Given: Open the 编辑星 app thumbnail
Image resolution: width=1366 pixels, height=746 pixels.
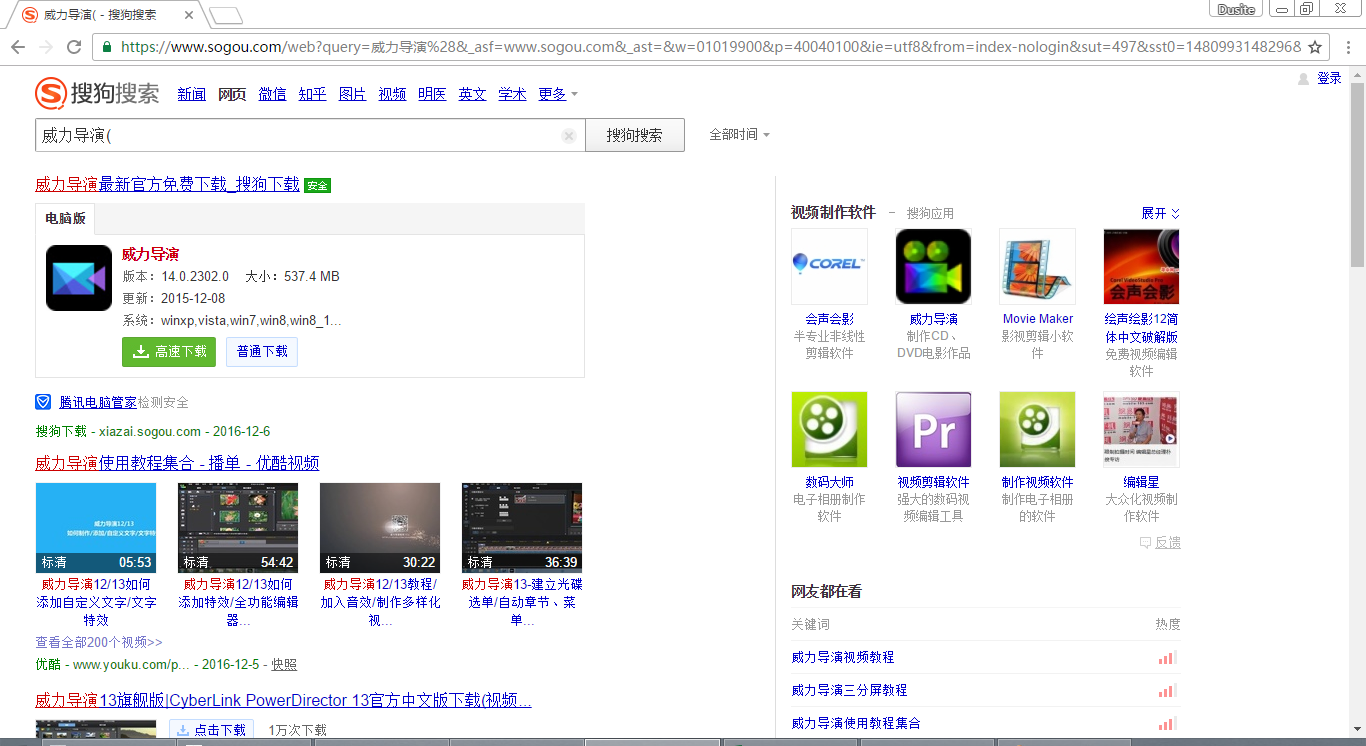Looking at the screenshot, I should 1141,429.
